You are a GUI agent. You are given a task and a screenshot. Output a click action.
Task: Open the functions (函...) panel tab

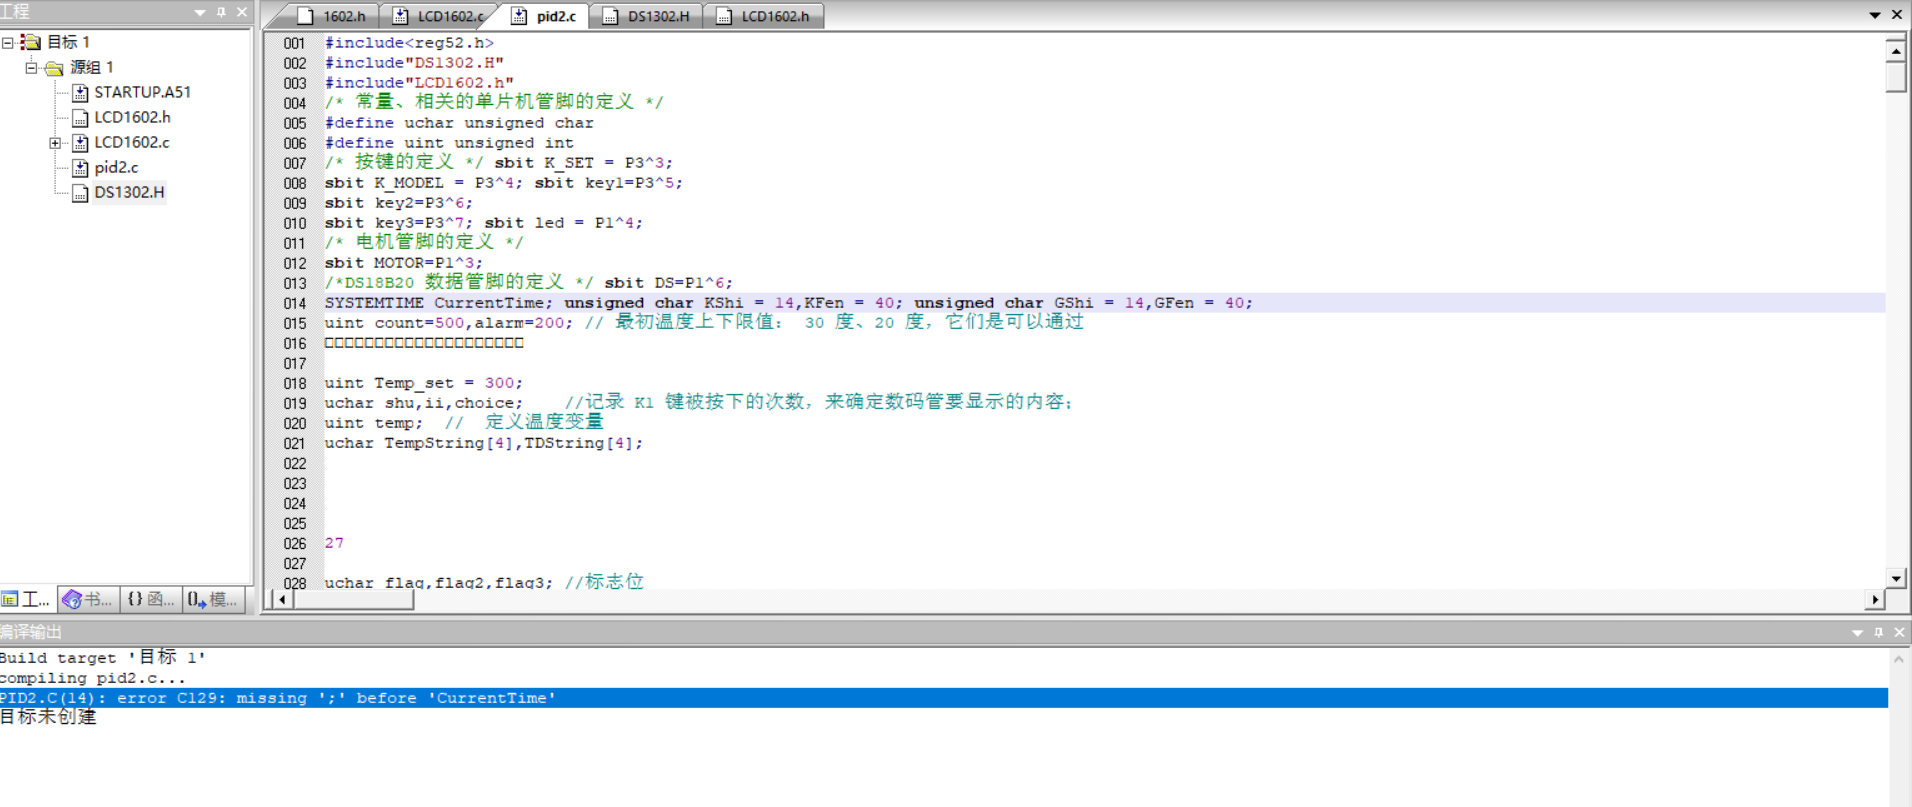click(x=151, y=599)
